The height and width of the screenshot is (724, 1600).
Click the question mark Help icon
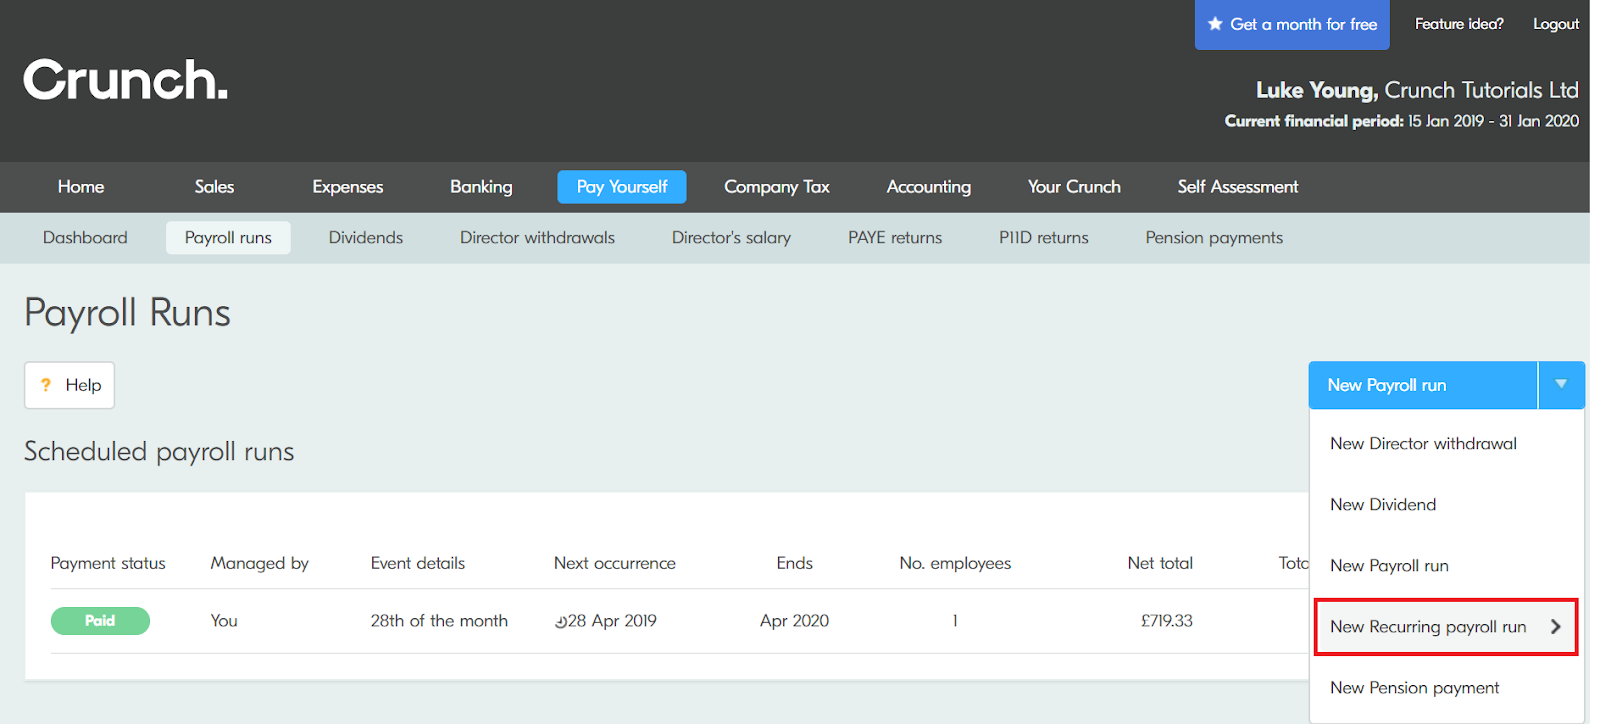coord(45,385)
